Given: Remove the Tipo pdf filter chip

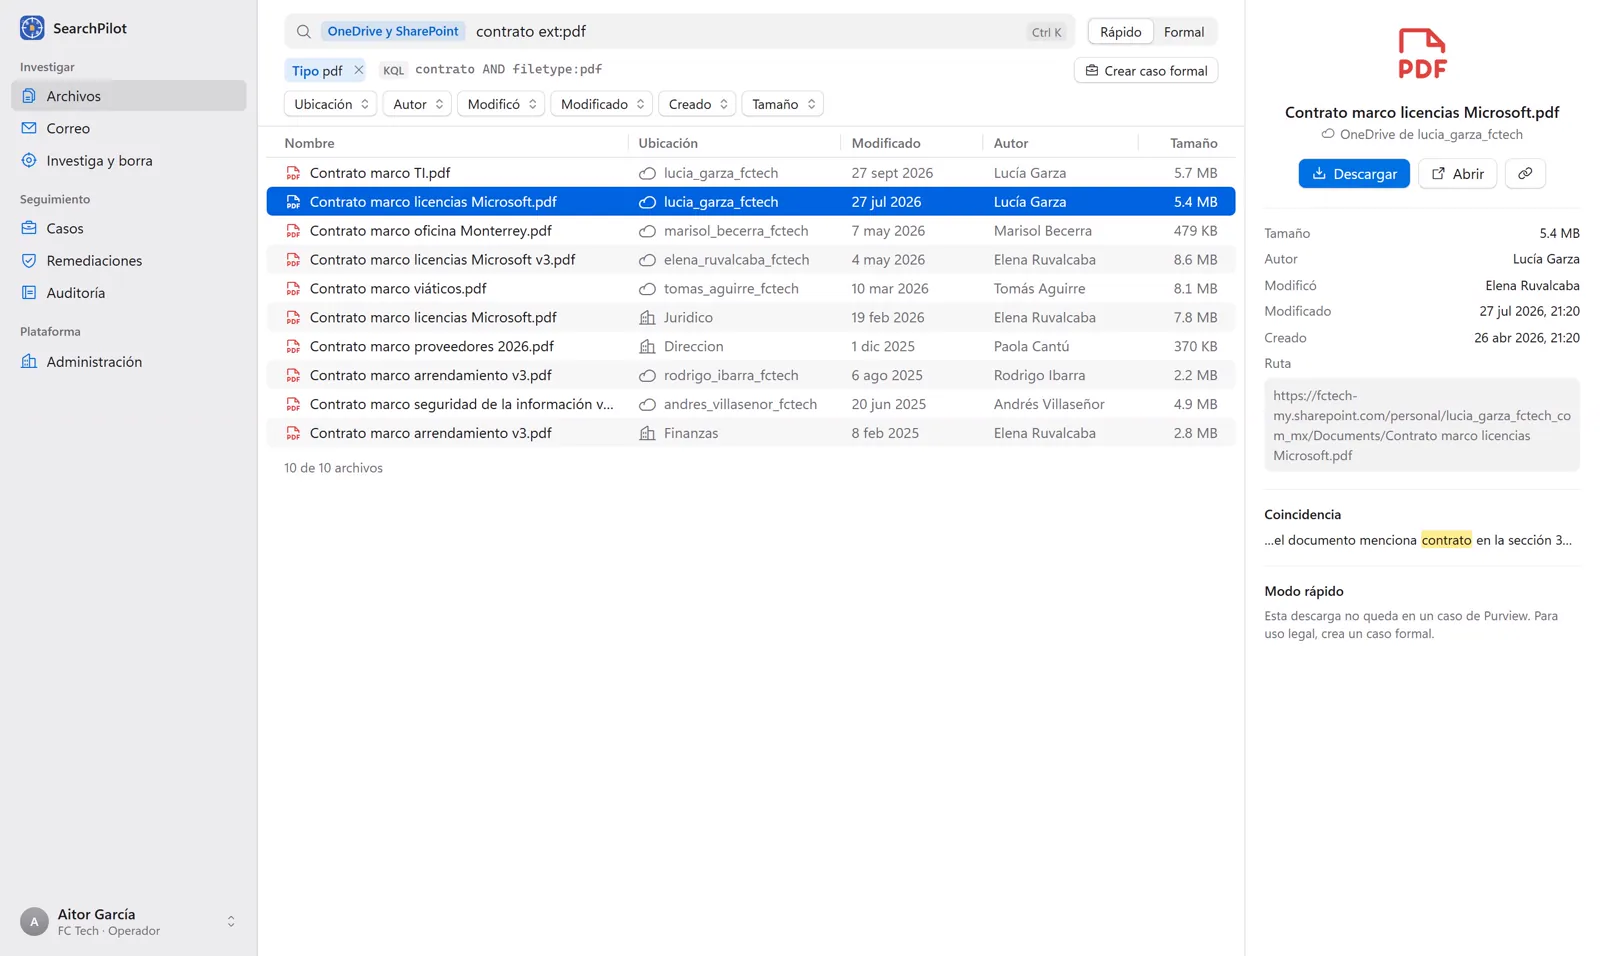Looking at the screenshot, I should coord(358,70).
